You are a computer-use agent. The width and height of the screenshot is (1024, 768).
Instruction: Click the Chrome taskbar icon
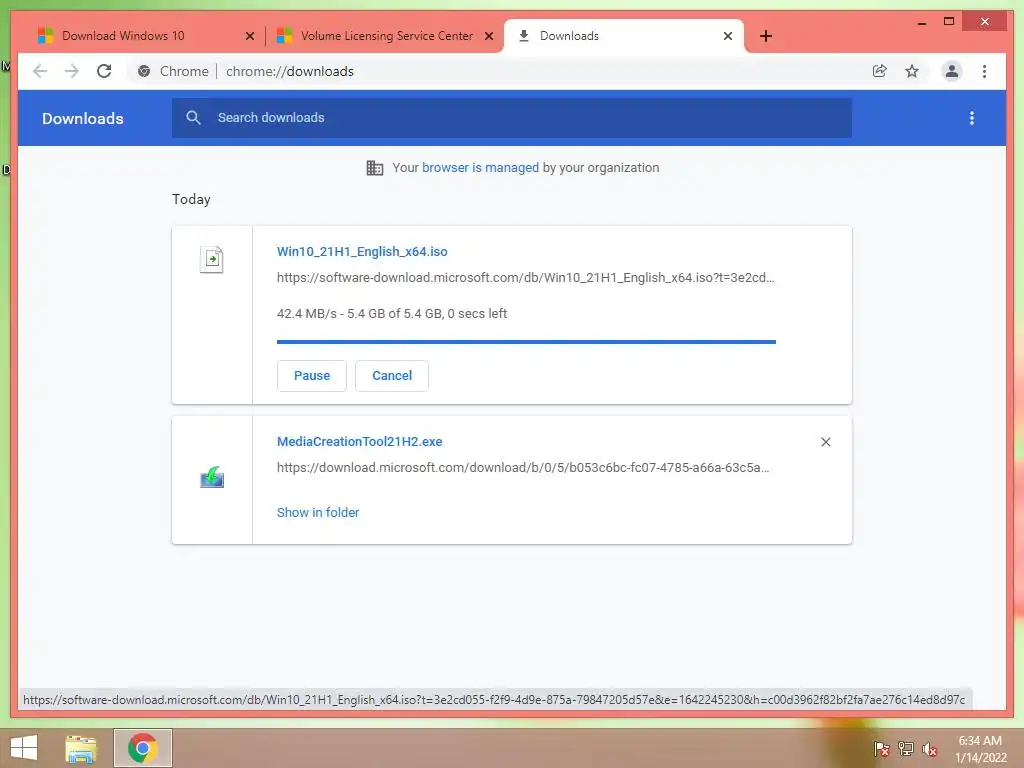(x=142, y=748)
